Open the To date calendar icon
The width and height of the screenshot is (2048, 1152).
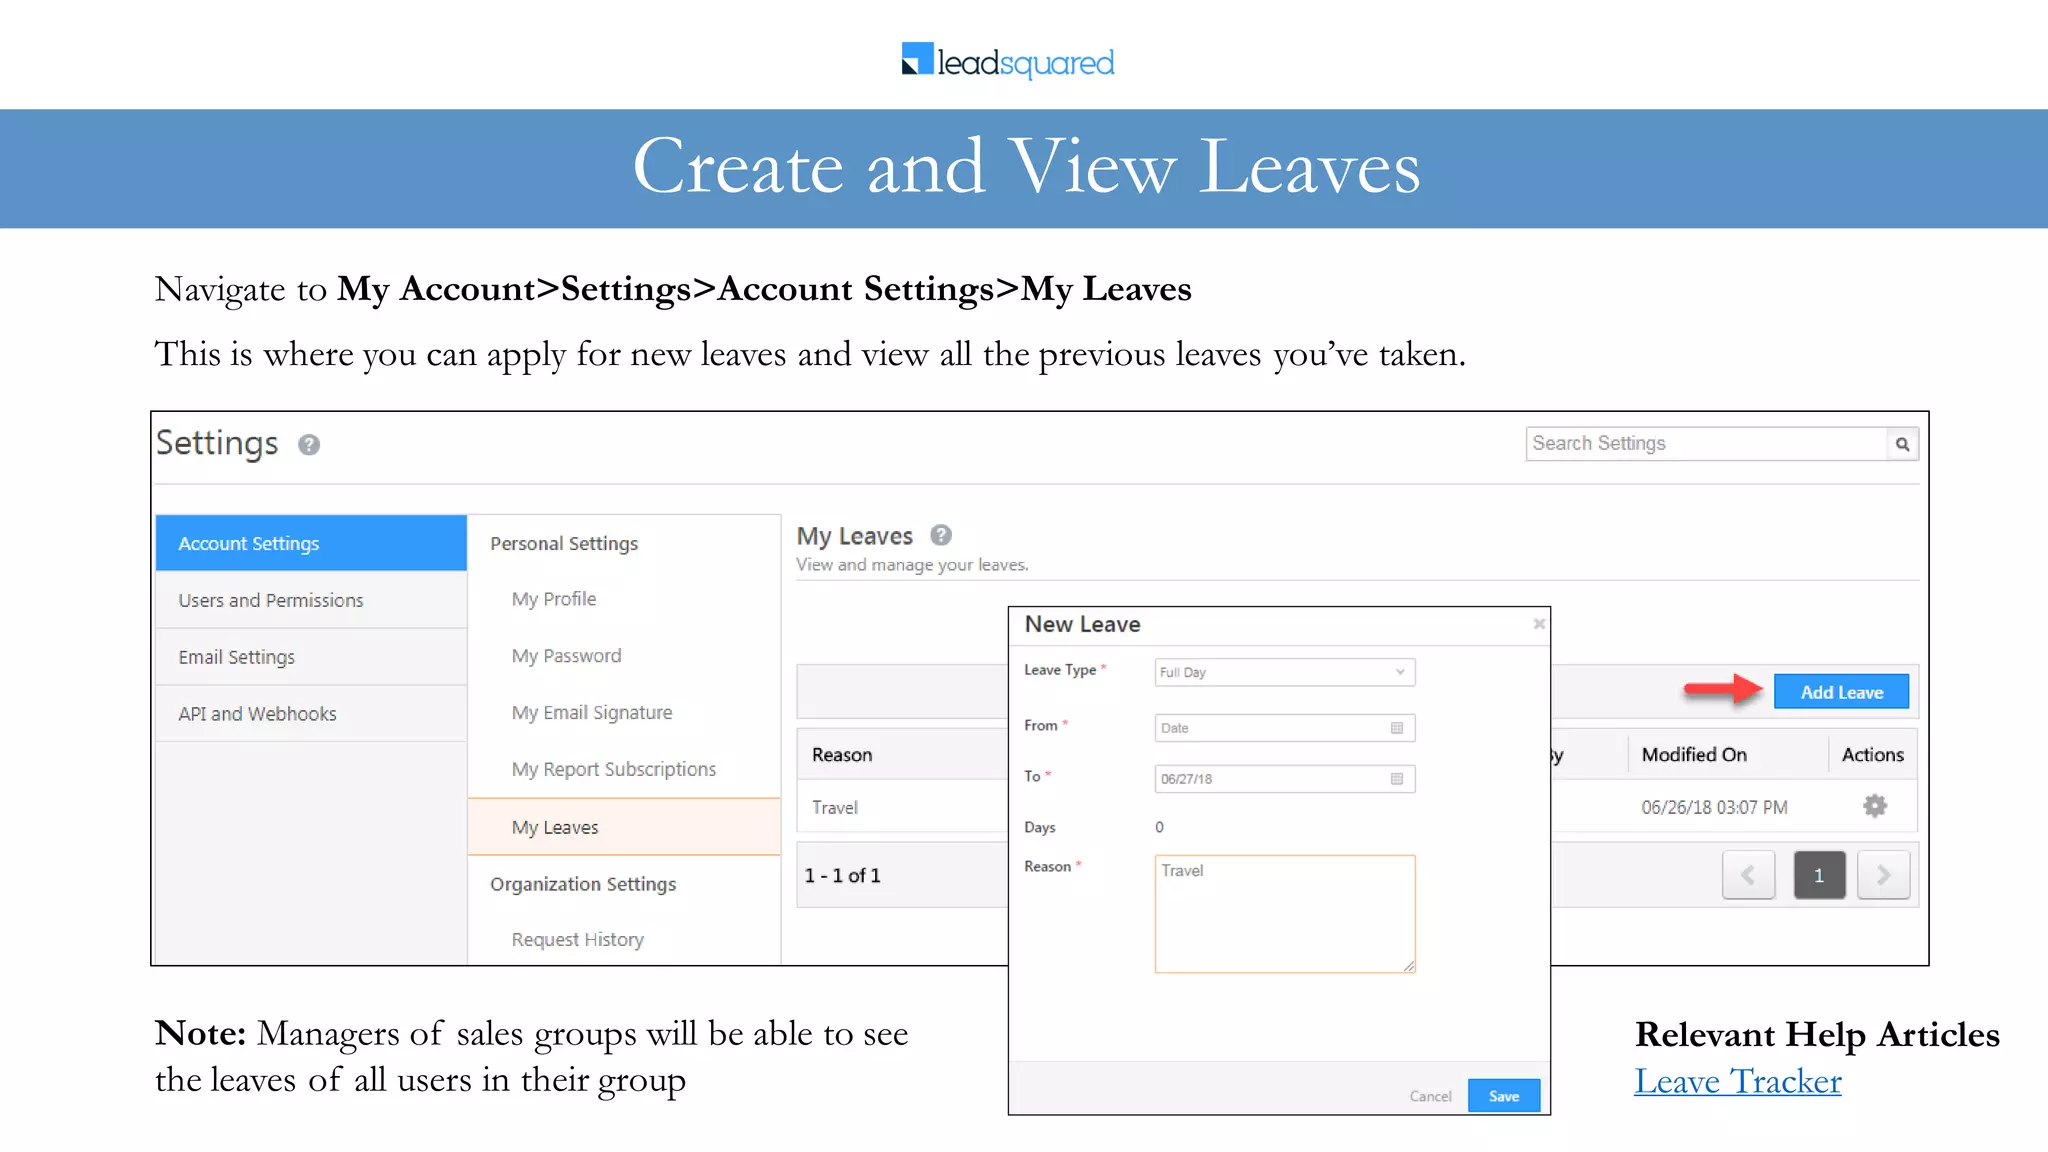pyautogui.click(x=1397, y=779)
